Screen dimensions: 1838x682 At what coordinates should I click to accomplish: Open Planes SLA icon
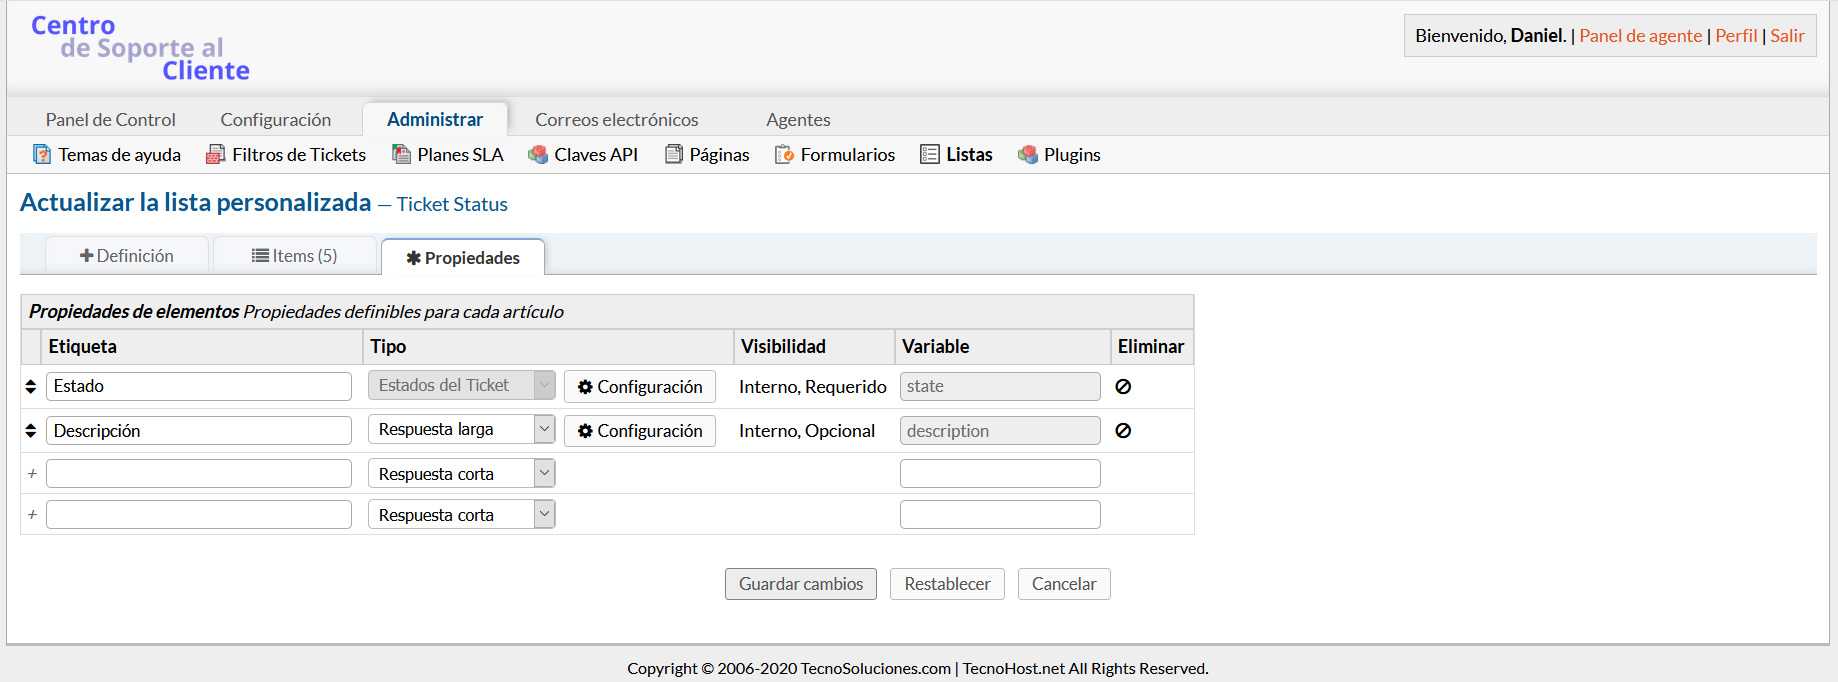coord(401,155)
